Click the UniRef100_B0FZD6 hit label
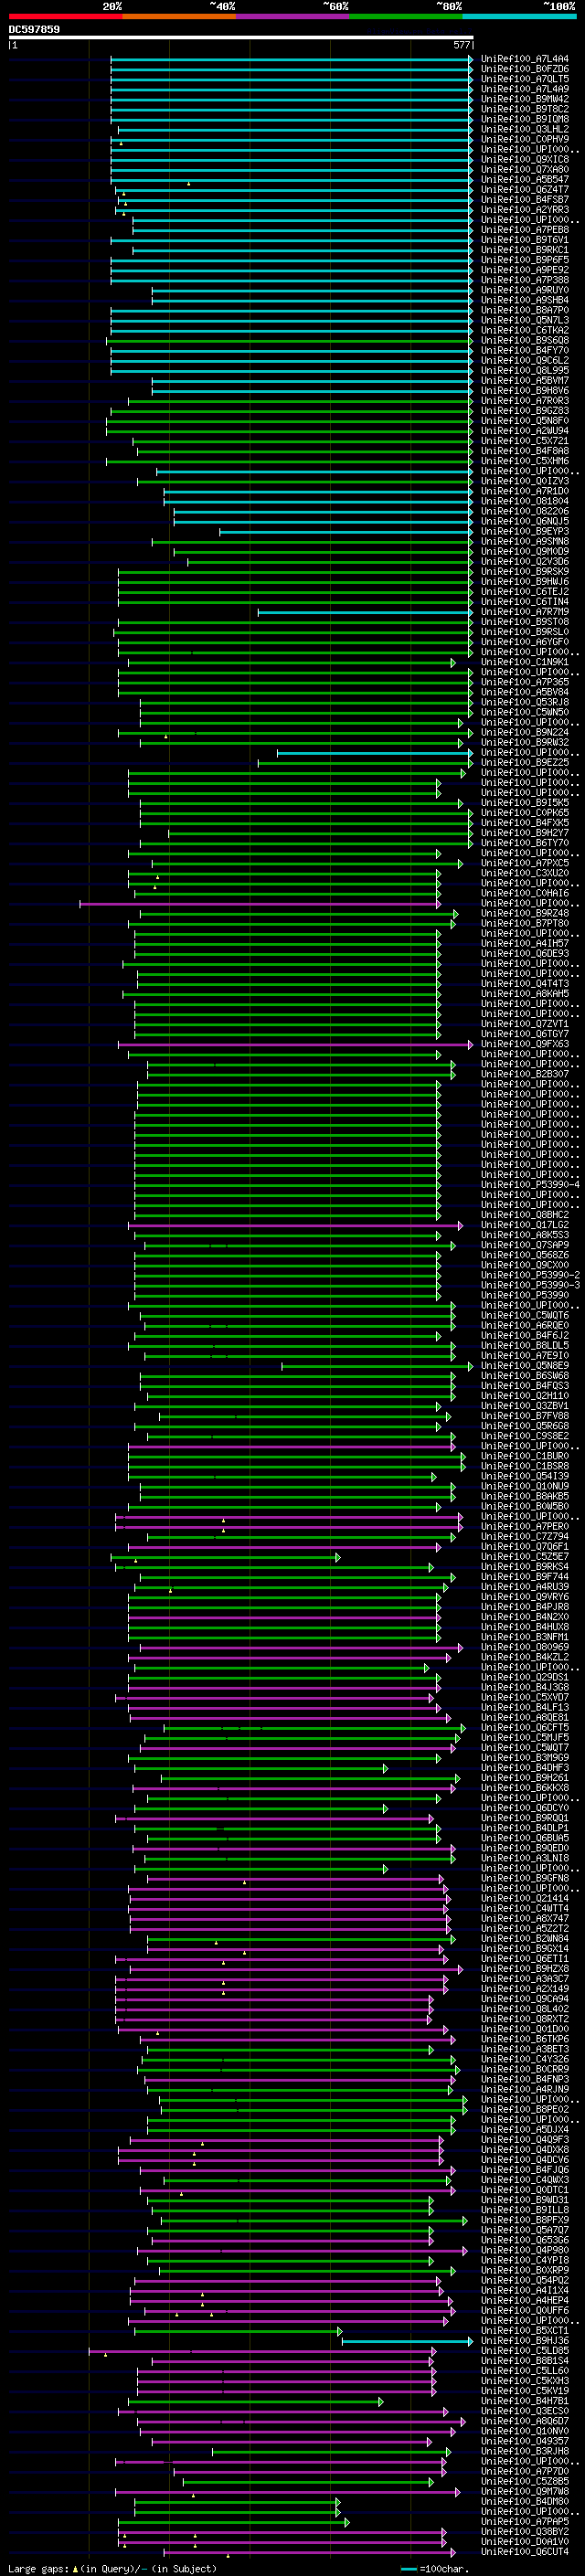Screen dimensions: 585x2576 tap(525, 69)
